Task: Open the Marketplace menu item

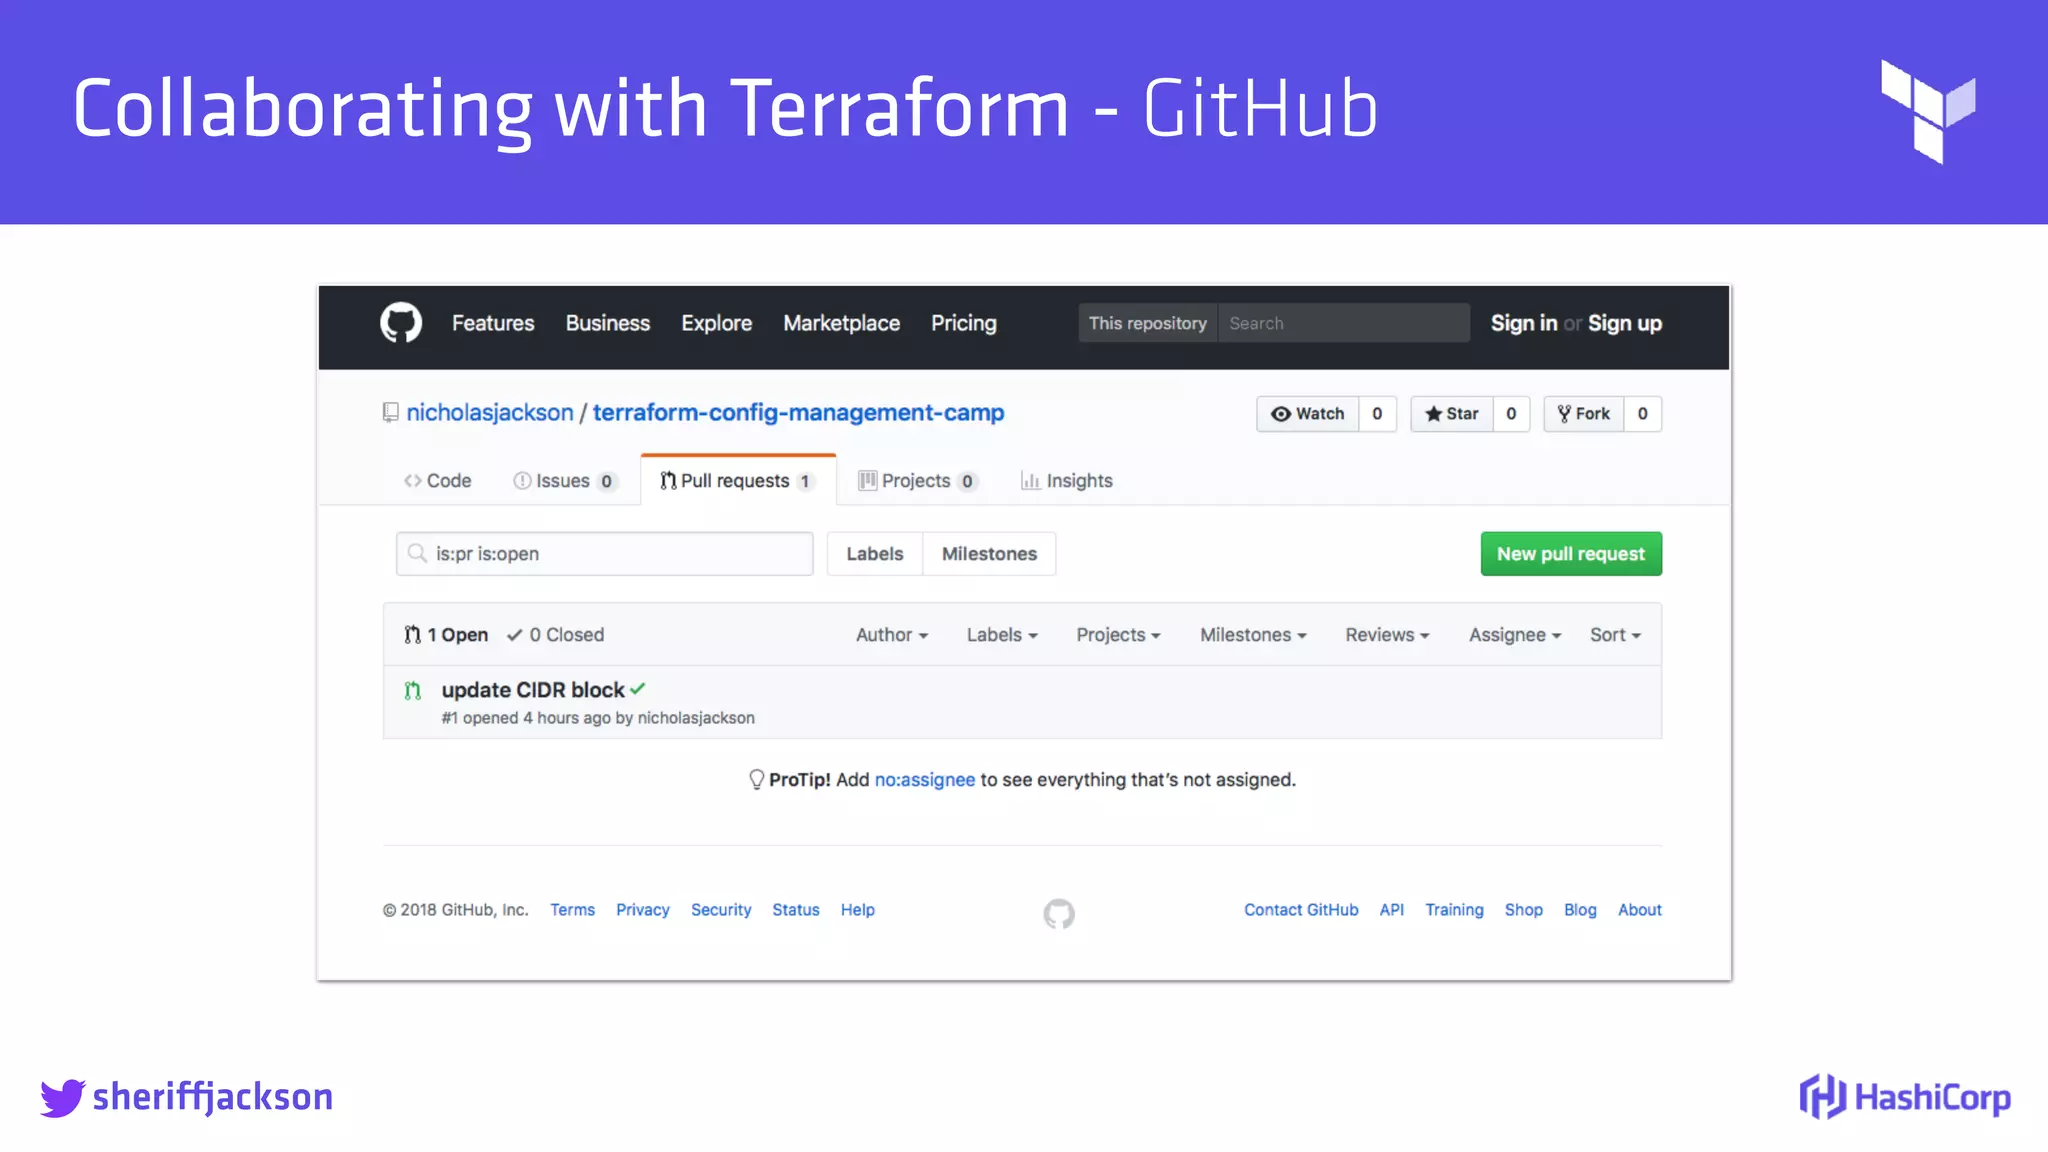Action: [842, 323]
